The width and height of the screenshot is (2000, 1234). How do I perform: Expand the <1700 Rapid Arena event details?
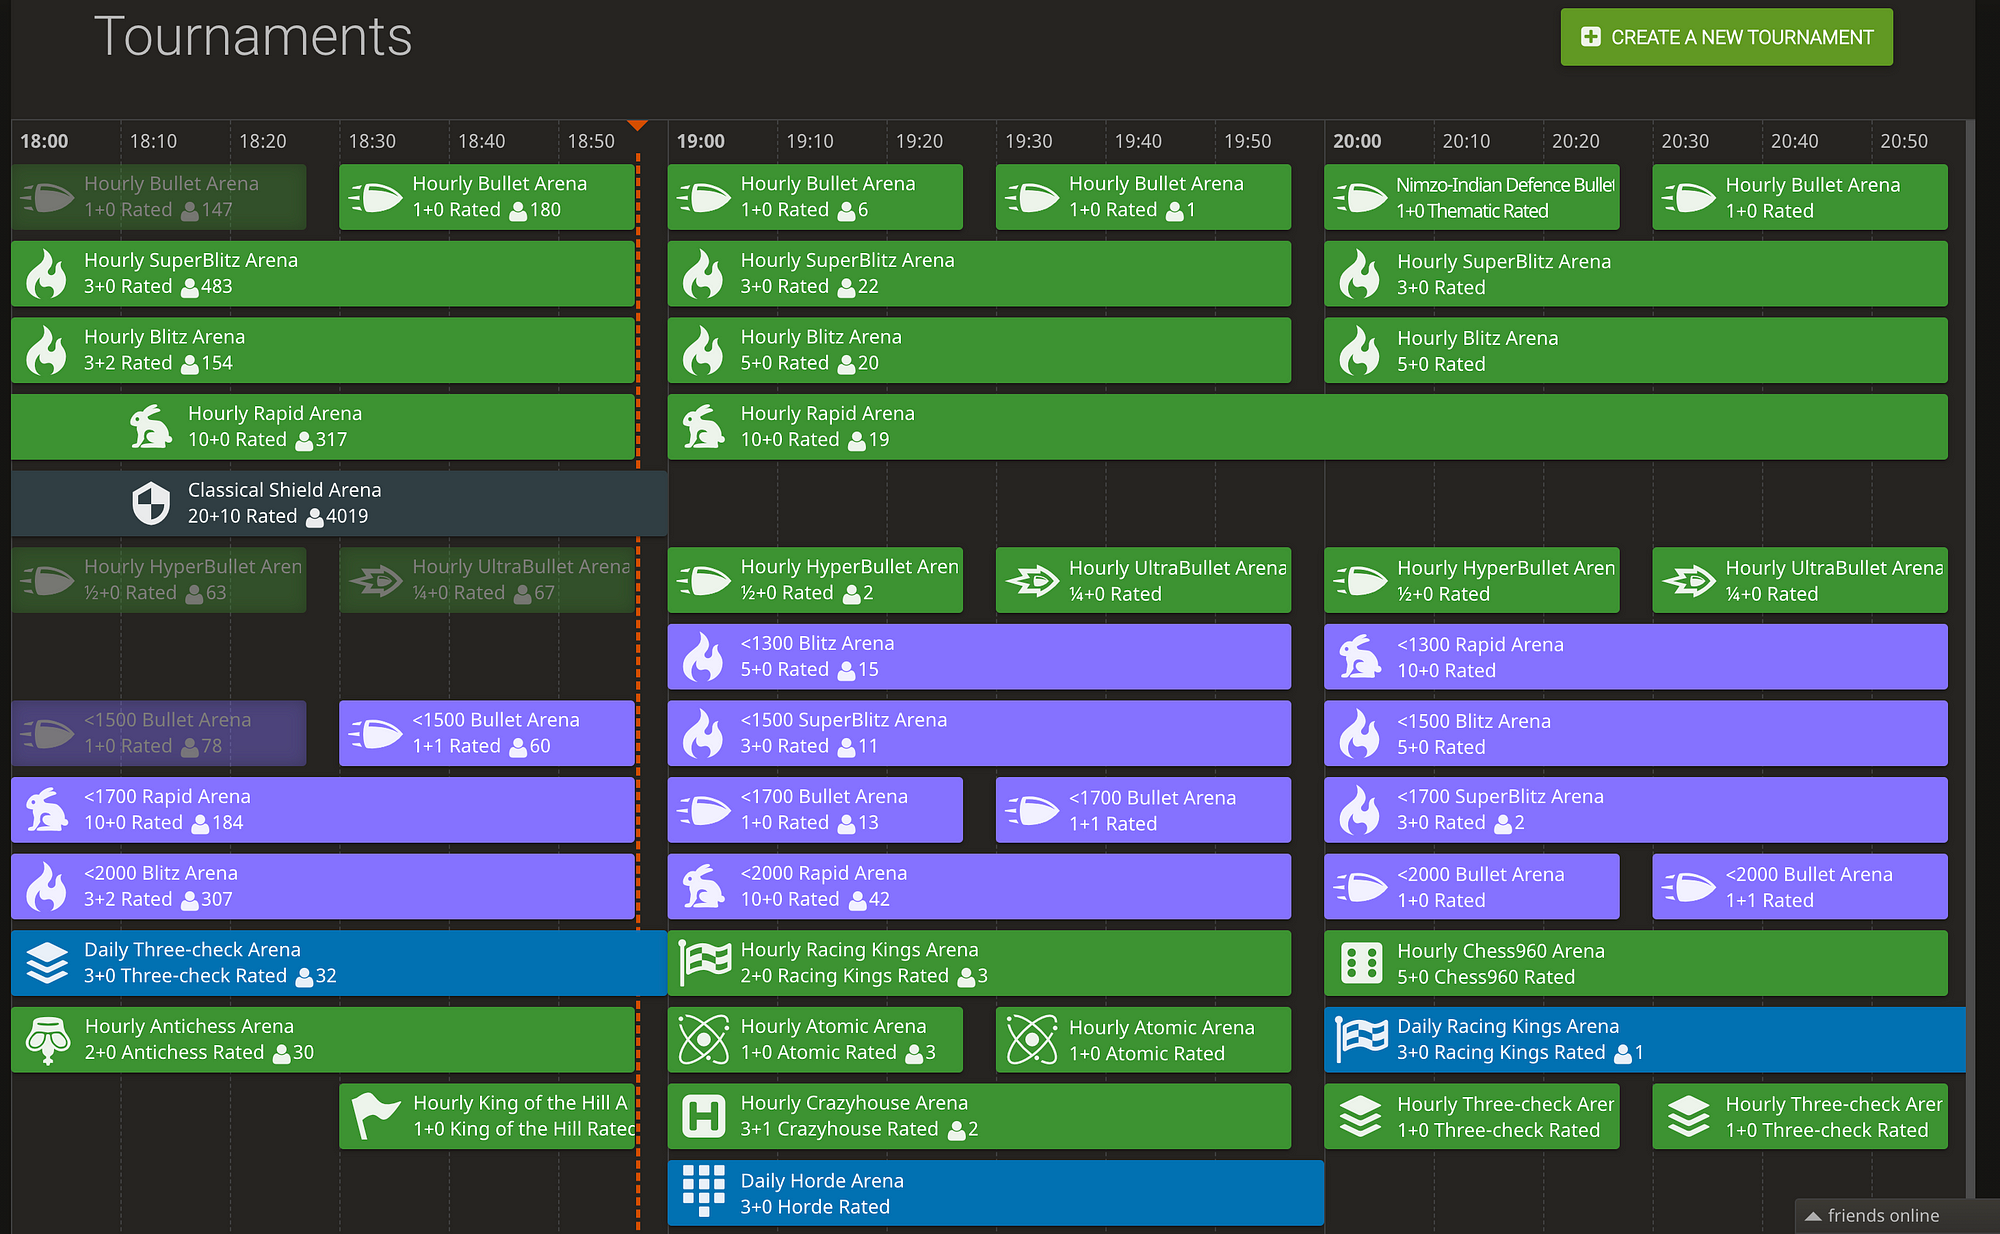coord(314,808)
